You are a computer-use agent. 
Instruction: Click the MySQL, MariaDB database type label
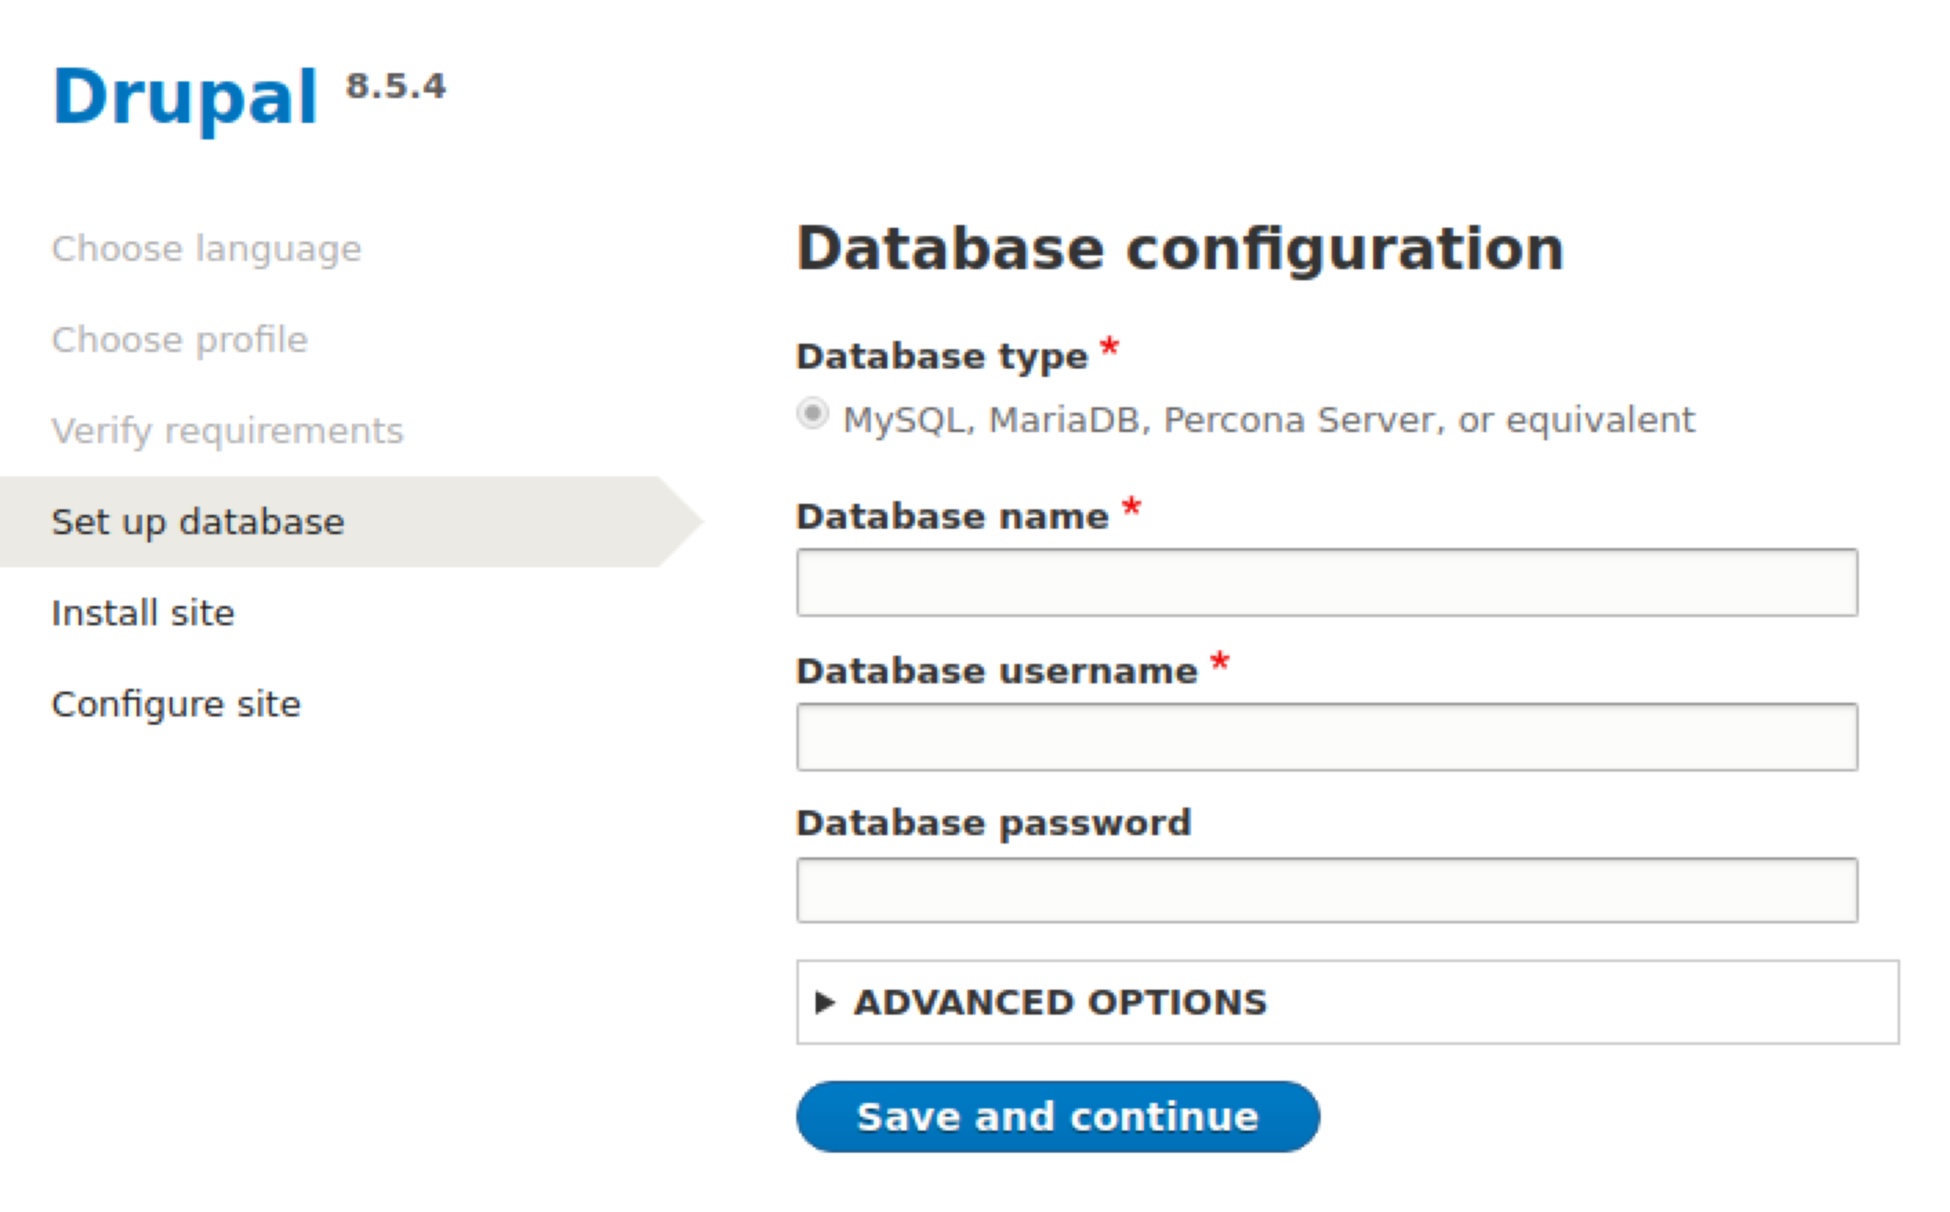(x=1268, y=420)
